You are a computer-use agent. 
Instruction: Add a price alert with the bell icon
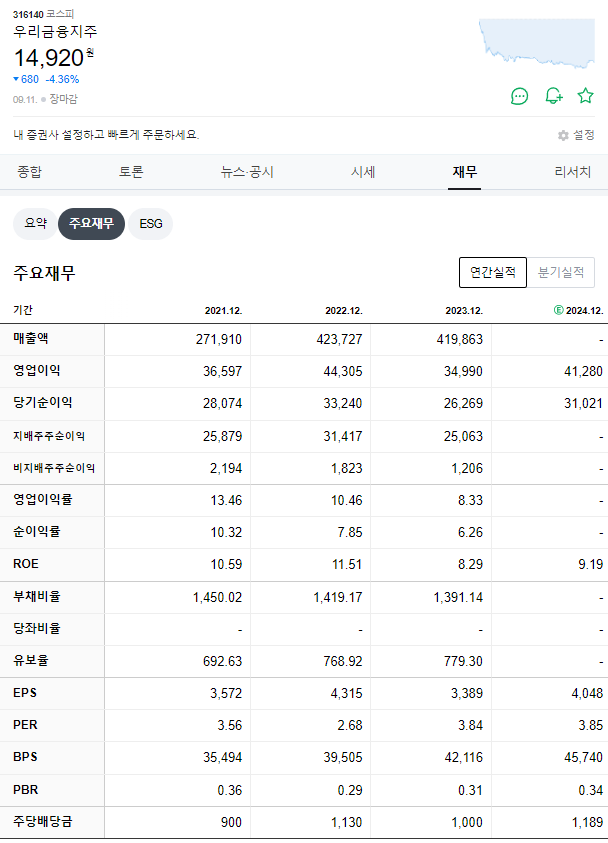coord(553,96)
